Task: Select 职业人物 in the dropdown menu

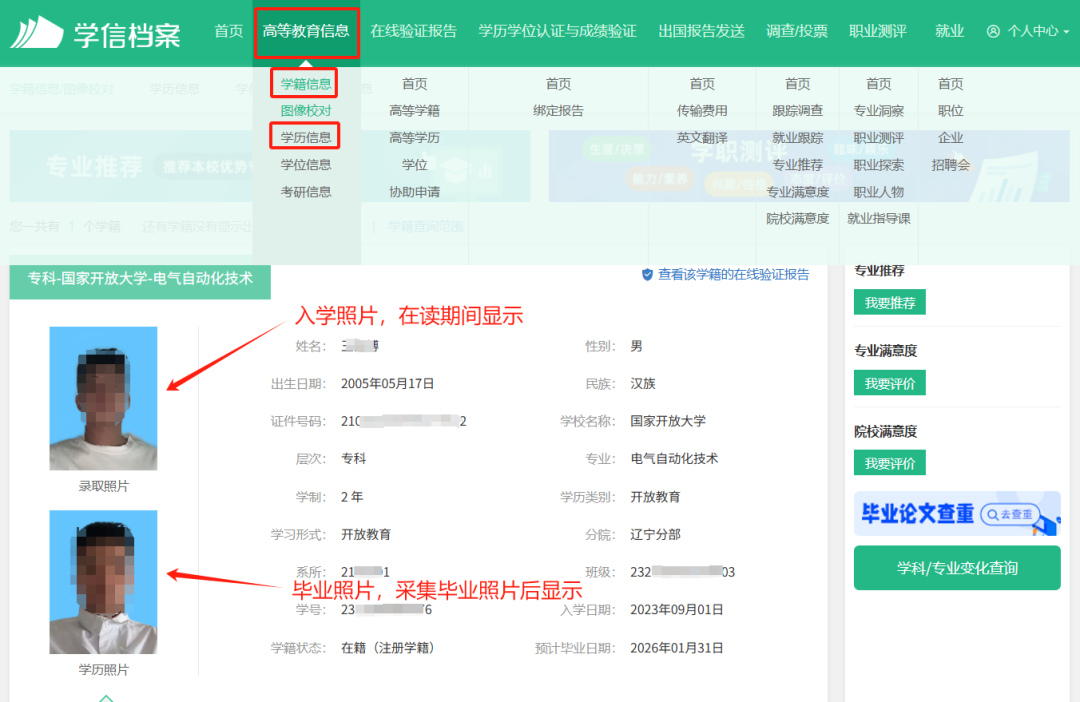Action: 879,192
